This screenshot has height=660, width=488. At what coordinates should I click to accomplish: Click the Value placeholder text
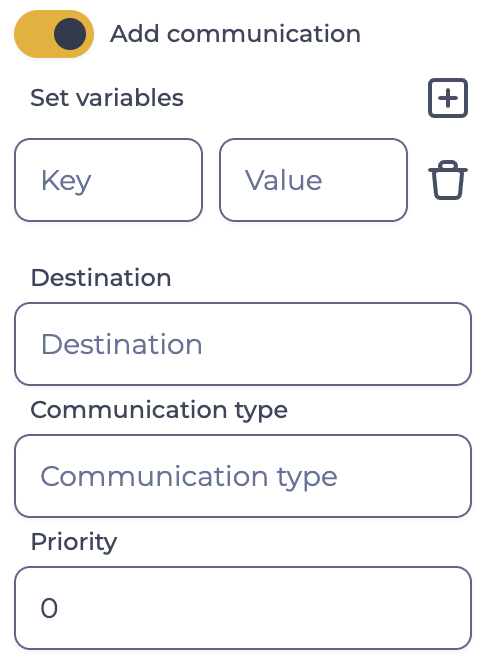tap(284, 180)
